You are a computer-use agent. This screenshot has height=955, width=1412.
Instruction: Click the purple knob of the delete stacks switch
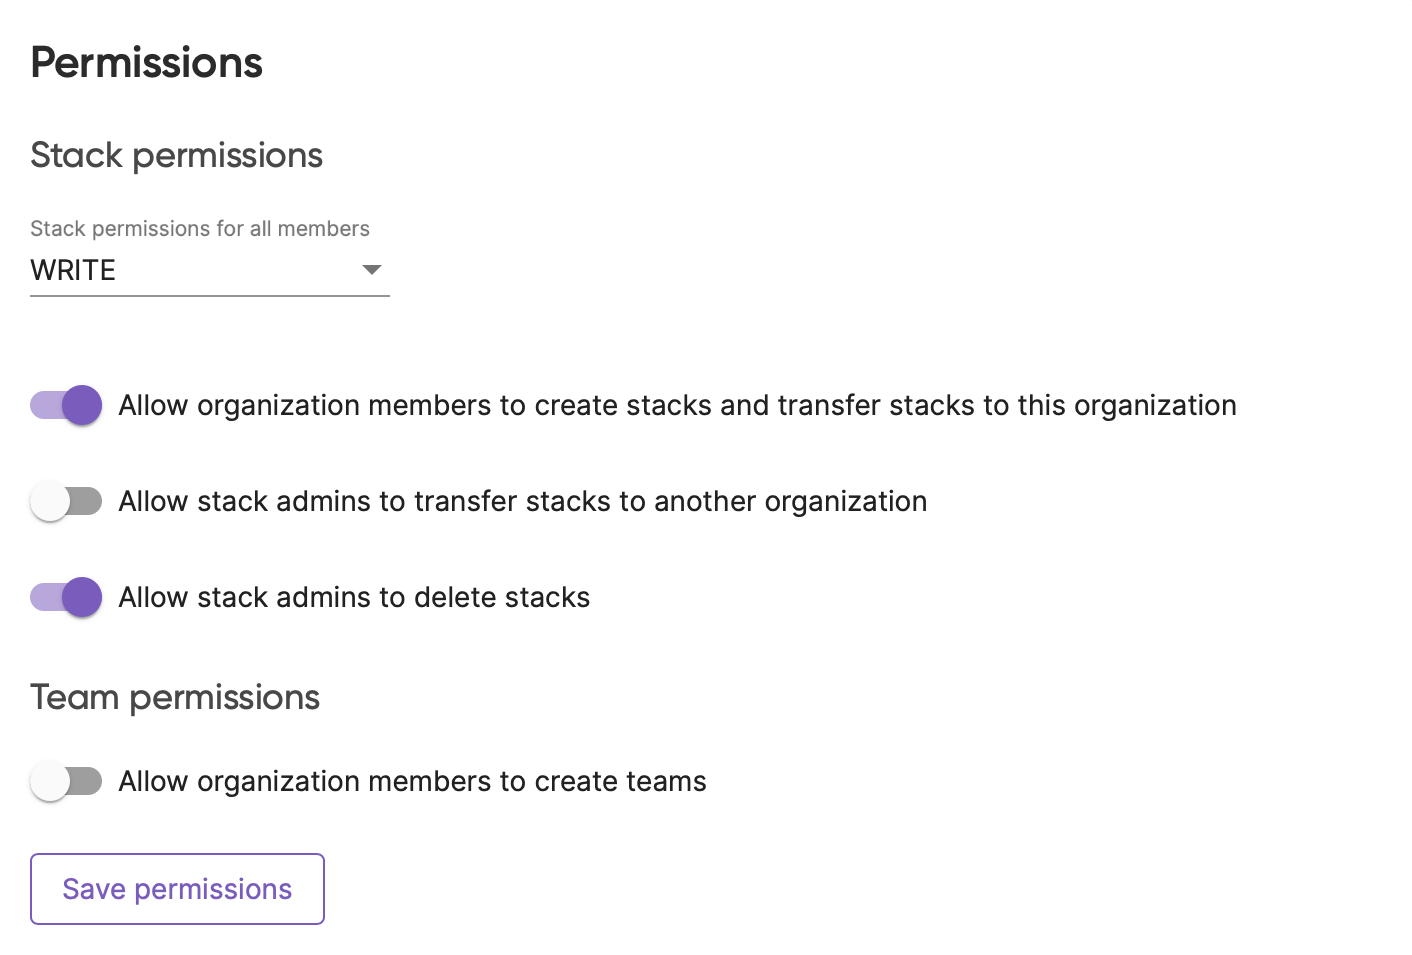(82, 597)
